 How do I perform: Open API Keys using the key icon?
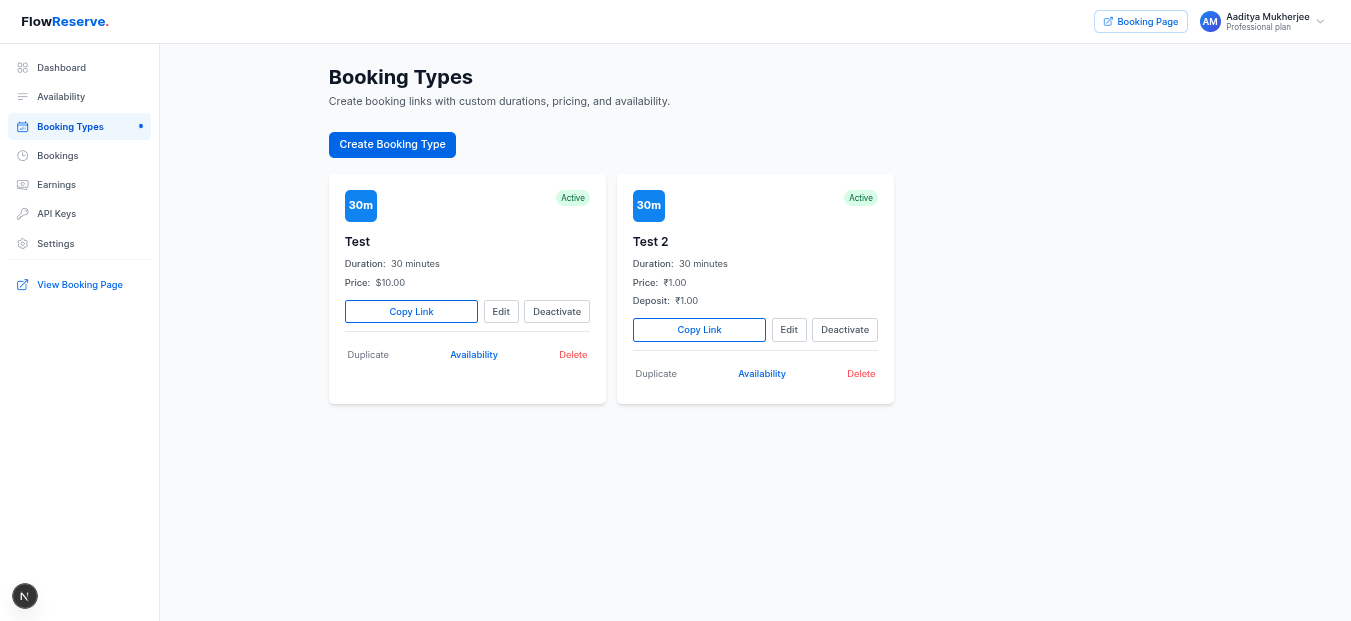coord(22,213)
